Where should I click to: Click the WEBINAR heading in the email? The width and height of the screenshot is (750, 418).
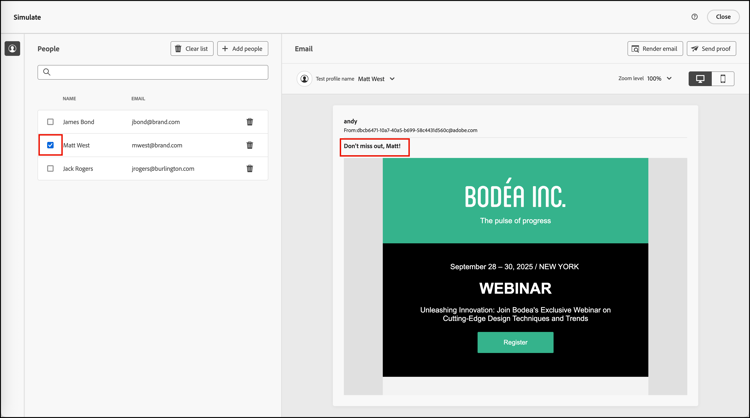[x=515, y=288]
